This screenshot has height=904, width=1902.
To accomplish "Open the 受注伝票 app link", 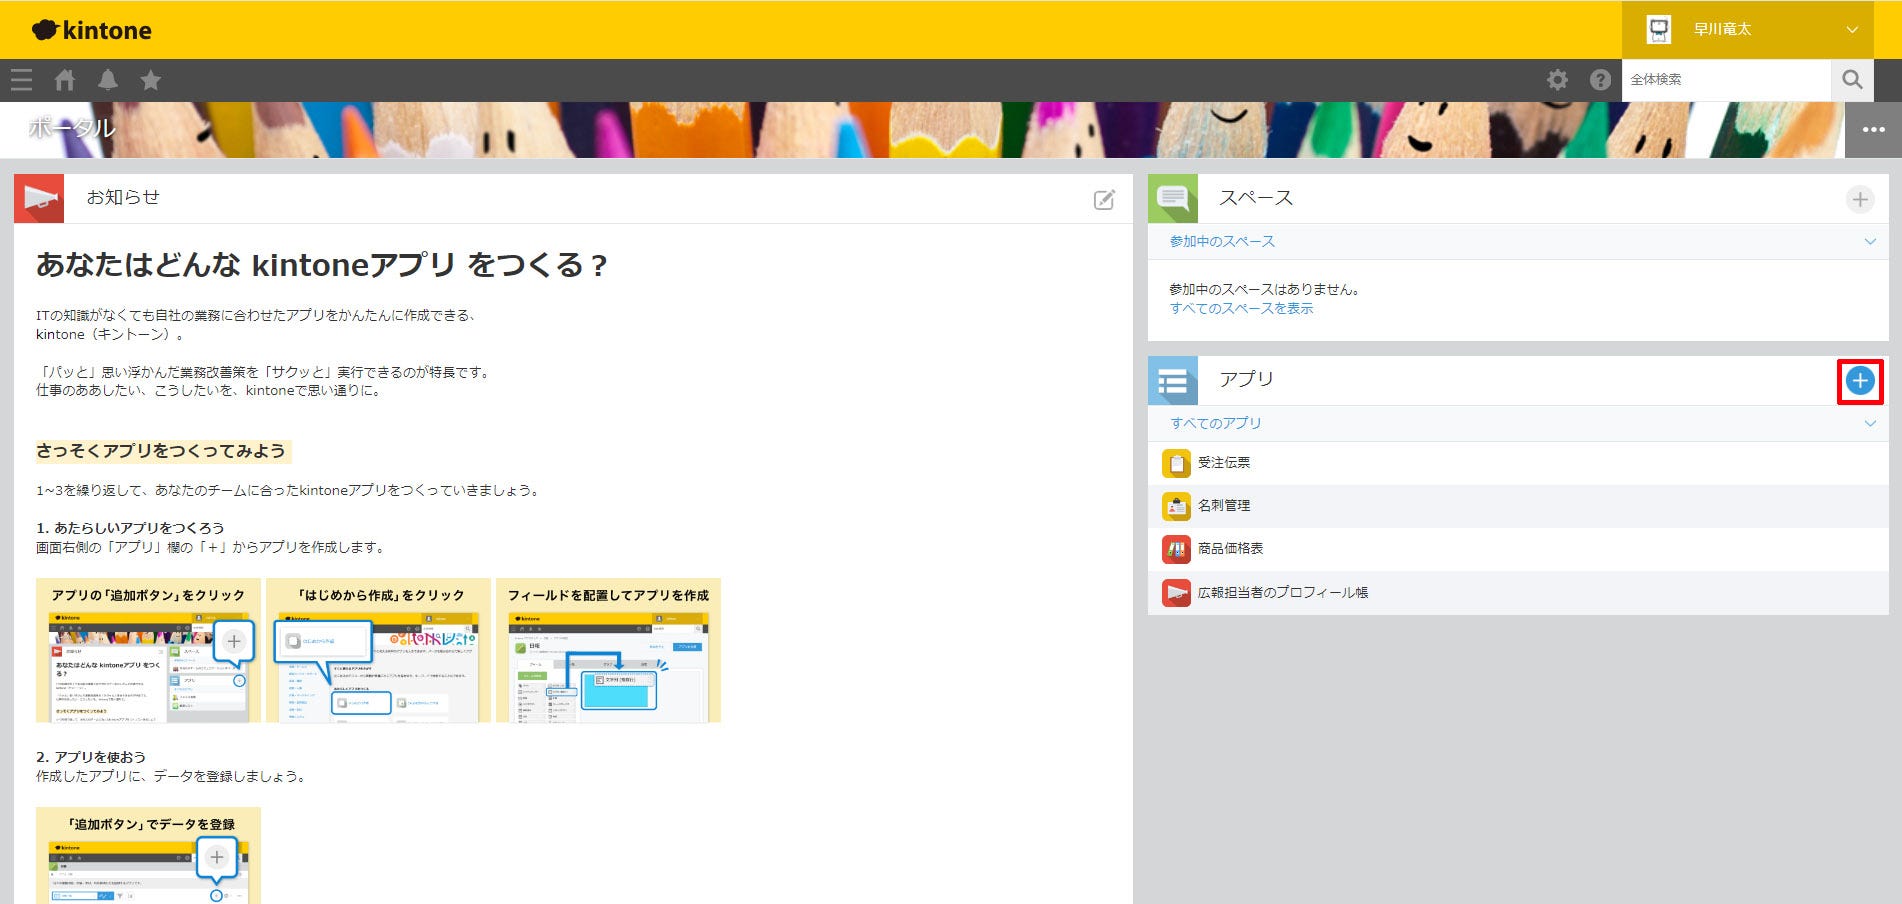I will point(1224,463).
